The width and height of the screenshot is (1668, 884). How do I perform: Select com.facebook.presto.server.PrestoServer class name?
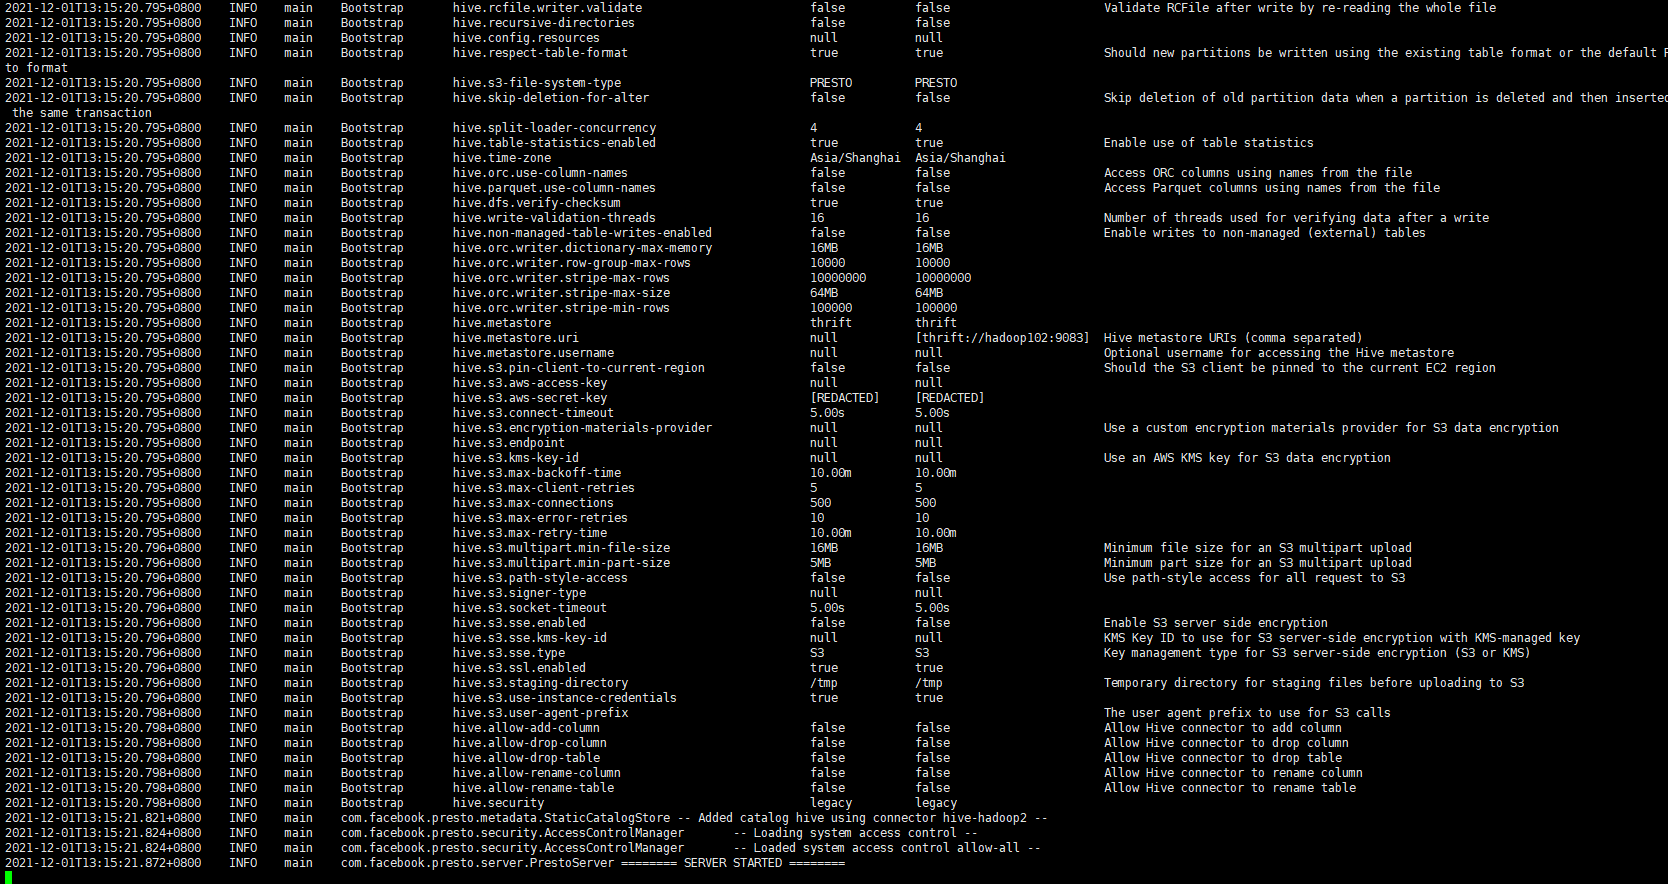click(x=477, y=863)
